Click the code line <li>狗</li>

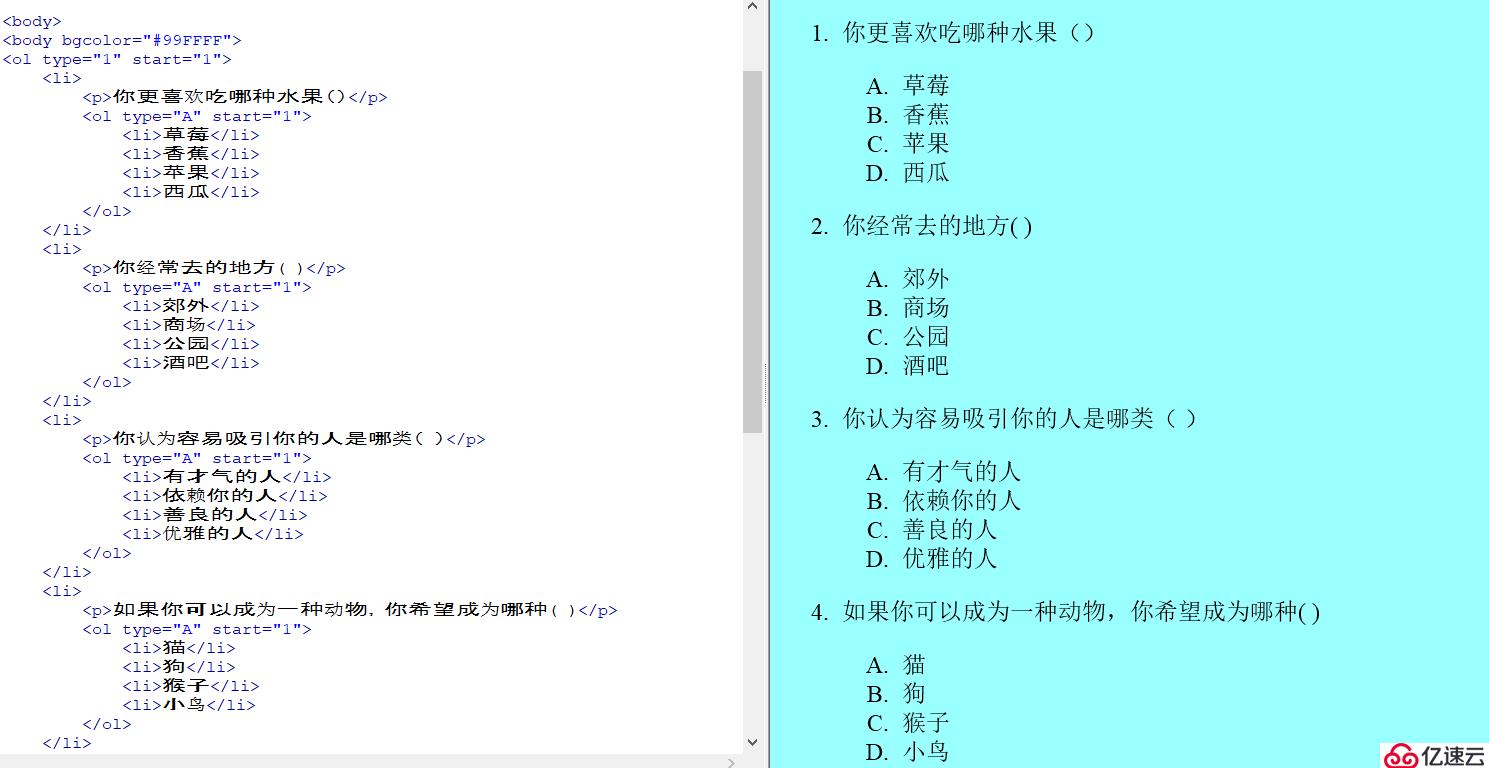click(179, 667)
